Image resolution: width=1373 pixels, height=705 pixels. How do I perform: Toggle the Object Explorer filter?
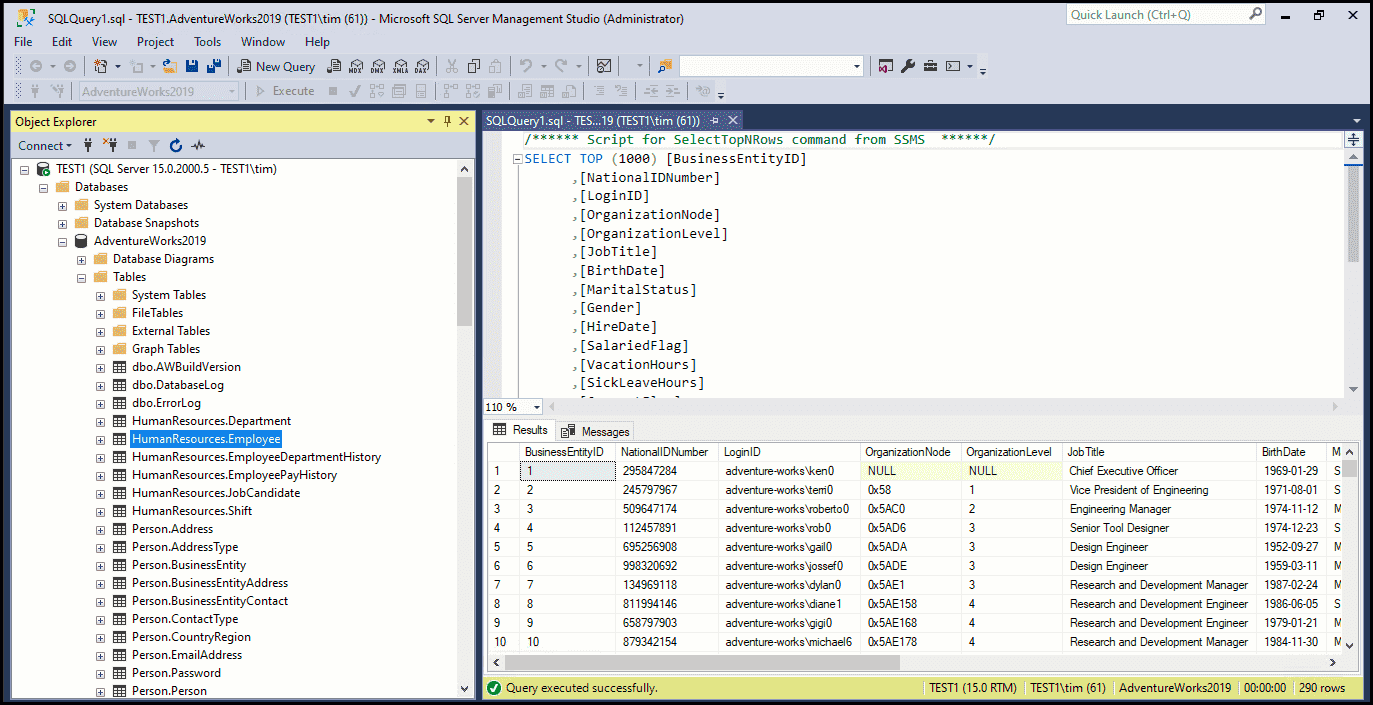154,146
